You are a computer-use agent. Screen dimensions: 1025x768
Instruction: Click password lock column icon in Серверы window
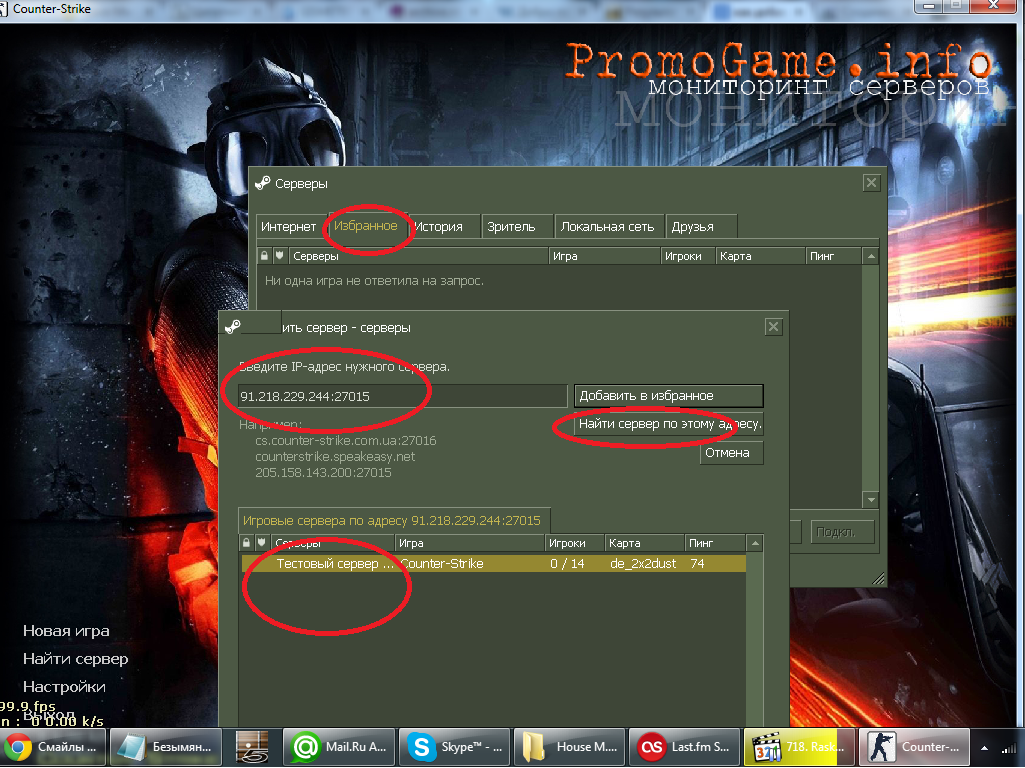[x=264, y=256]
